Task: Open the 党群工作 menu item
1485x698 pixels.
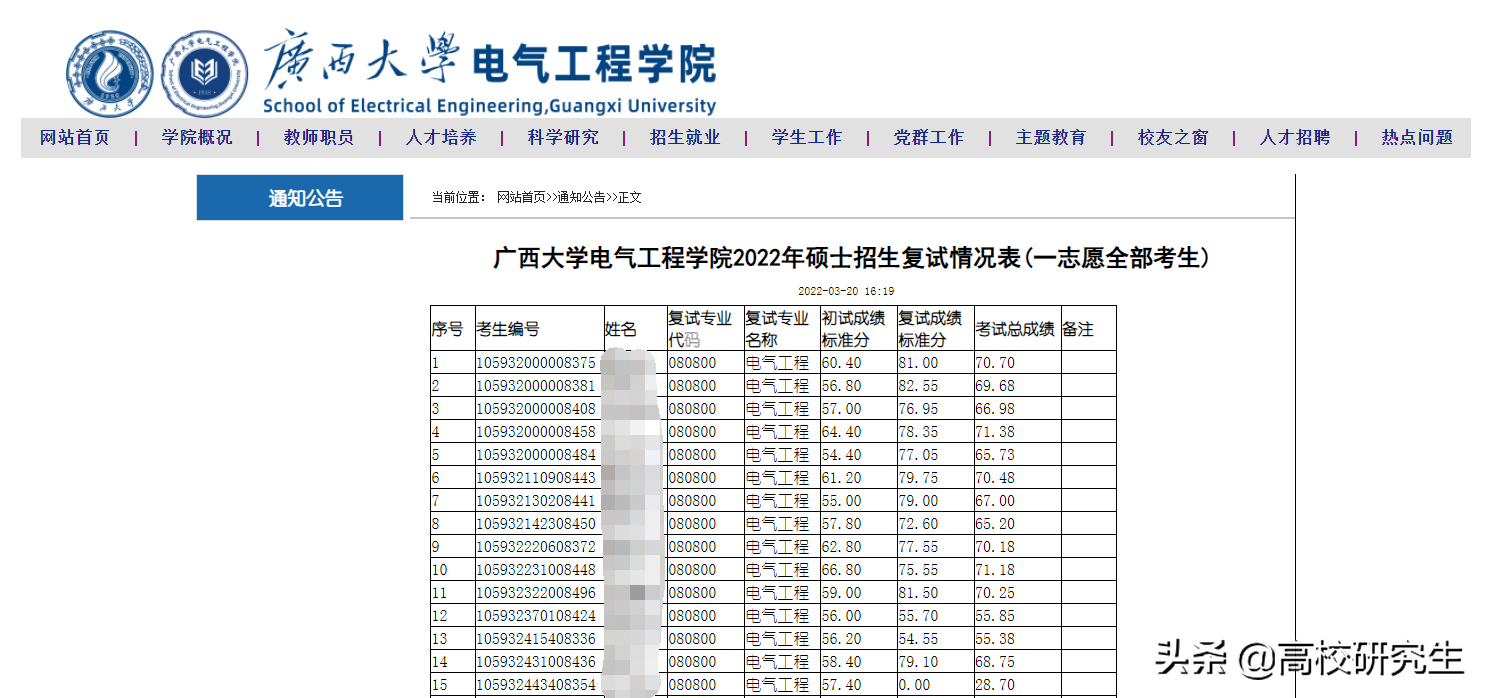Action: tap(928, 137)
